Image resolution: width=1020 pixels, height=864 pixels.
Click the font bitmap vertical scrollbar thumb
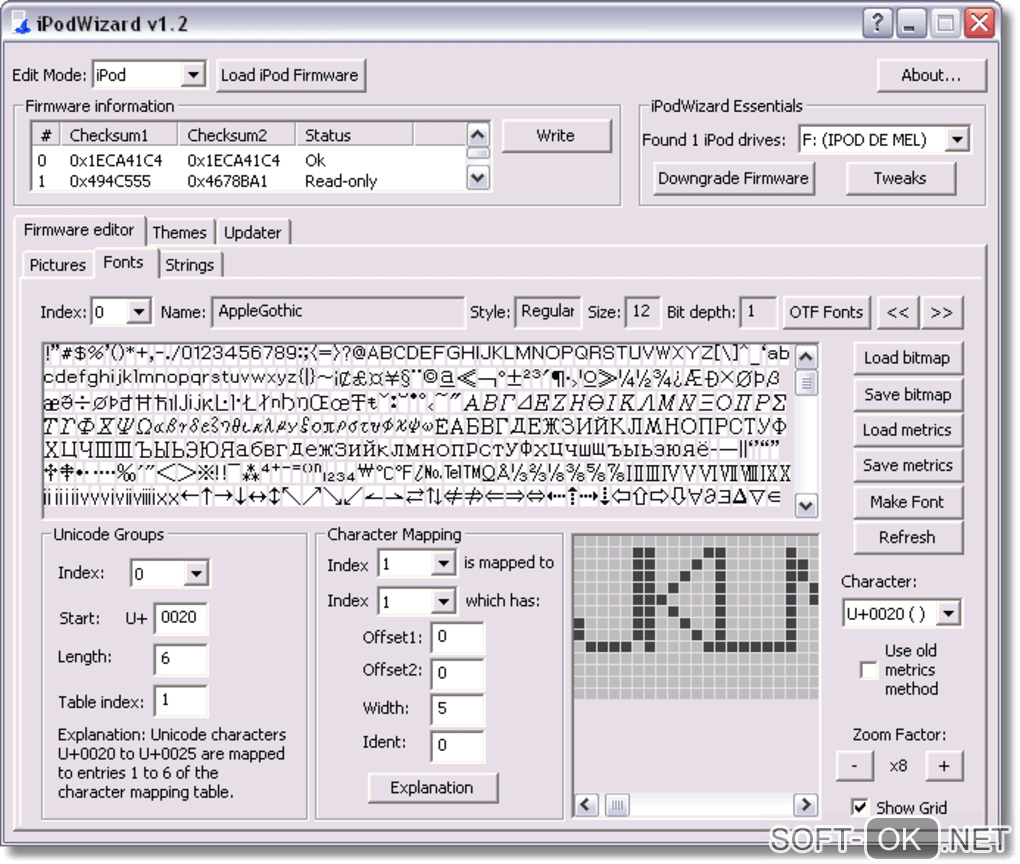click(x=807, y=383)
